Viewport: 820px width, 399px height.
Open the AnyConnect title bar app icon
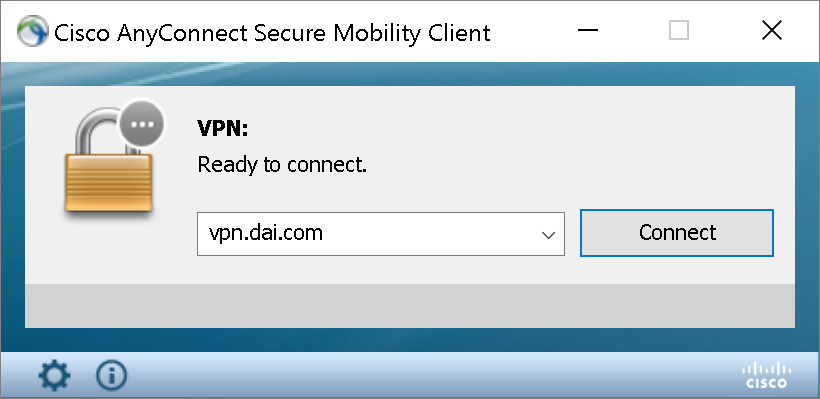(32, 31)
